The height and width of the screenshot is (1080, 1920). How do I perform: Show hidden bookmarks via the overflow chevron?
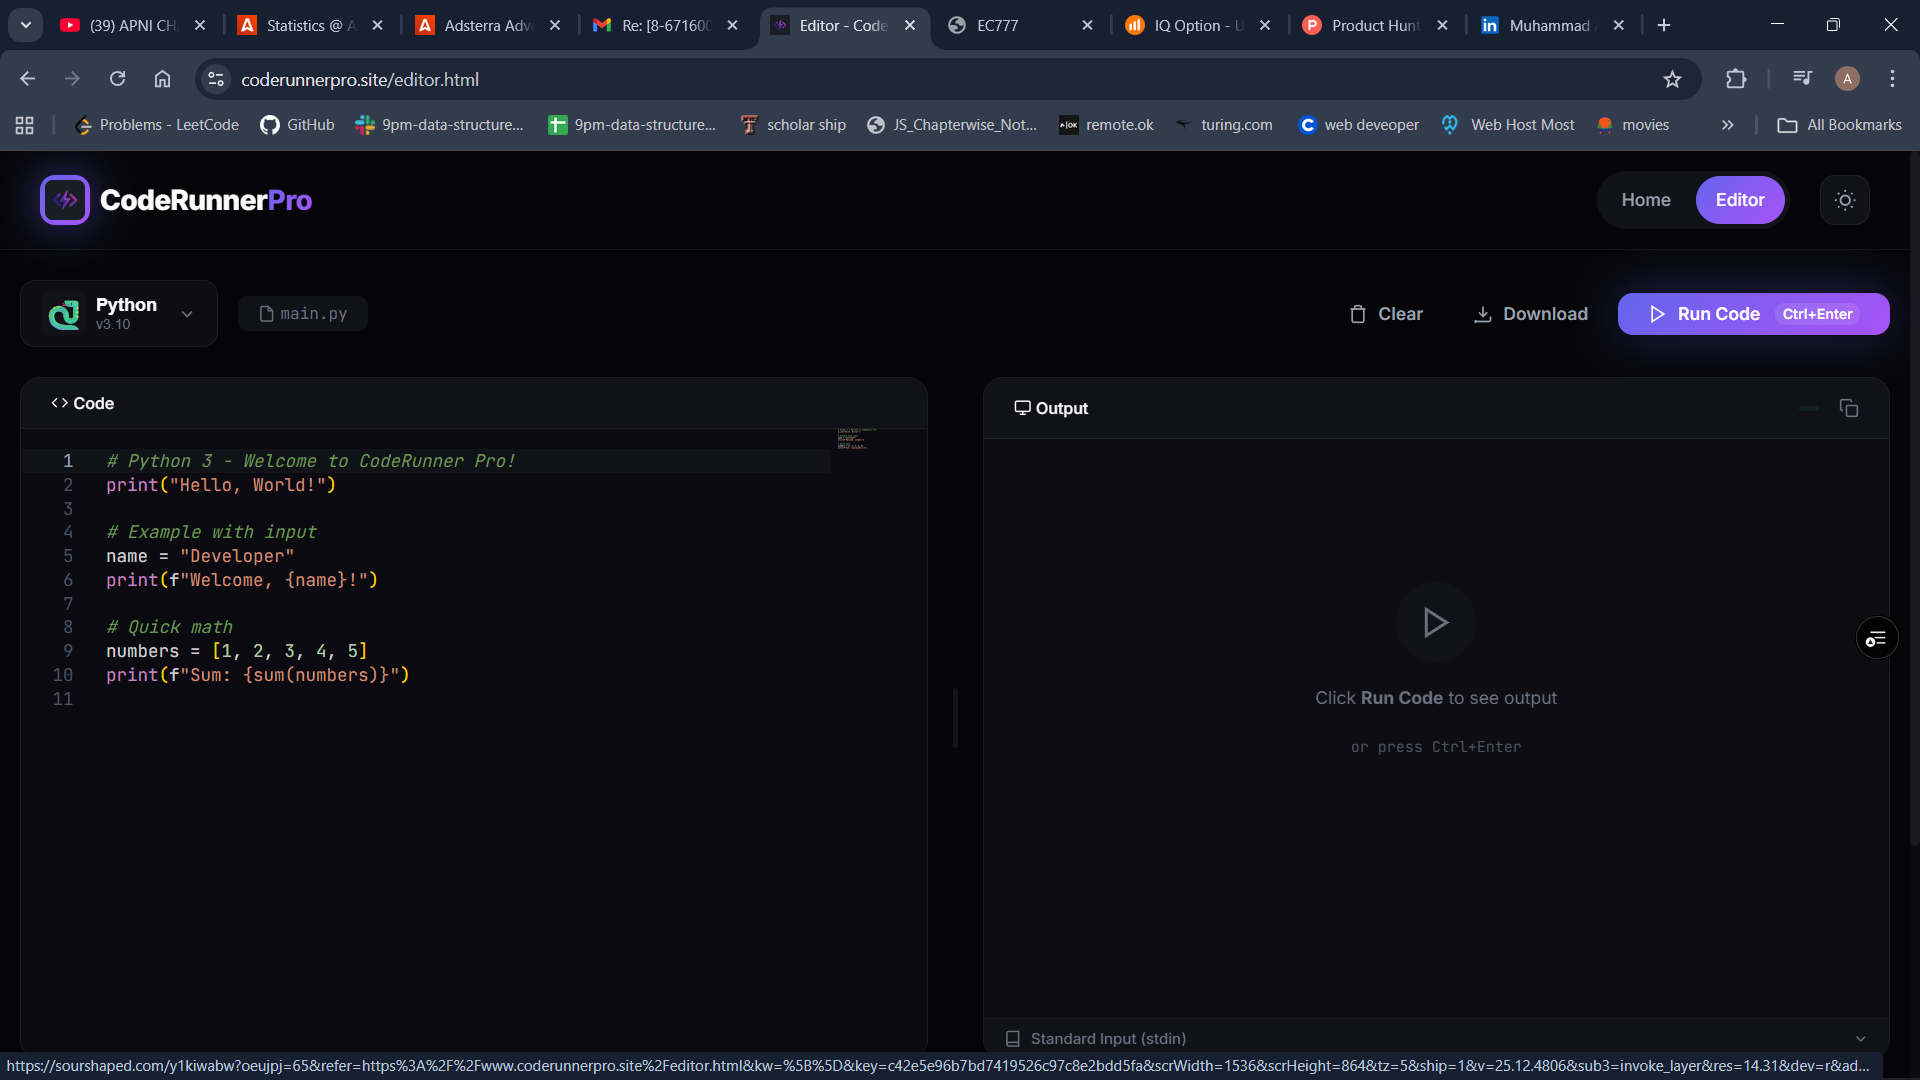click(1727, 125)
